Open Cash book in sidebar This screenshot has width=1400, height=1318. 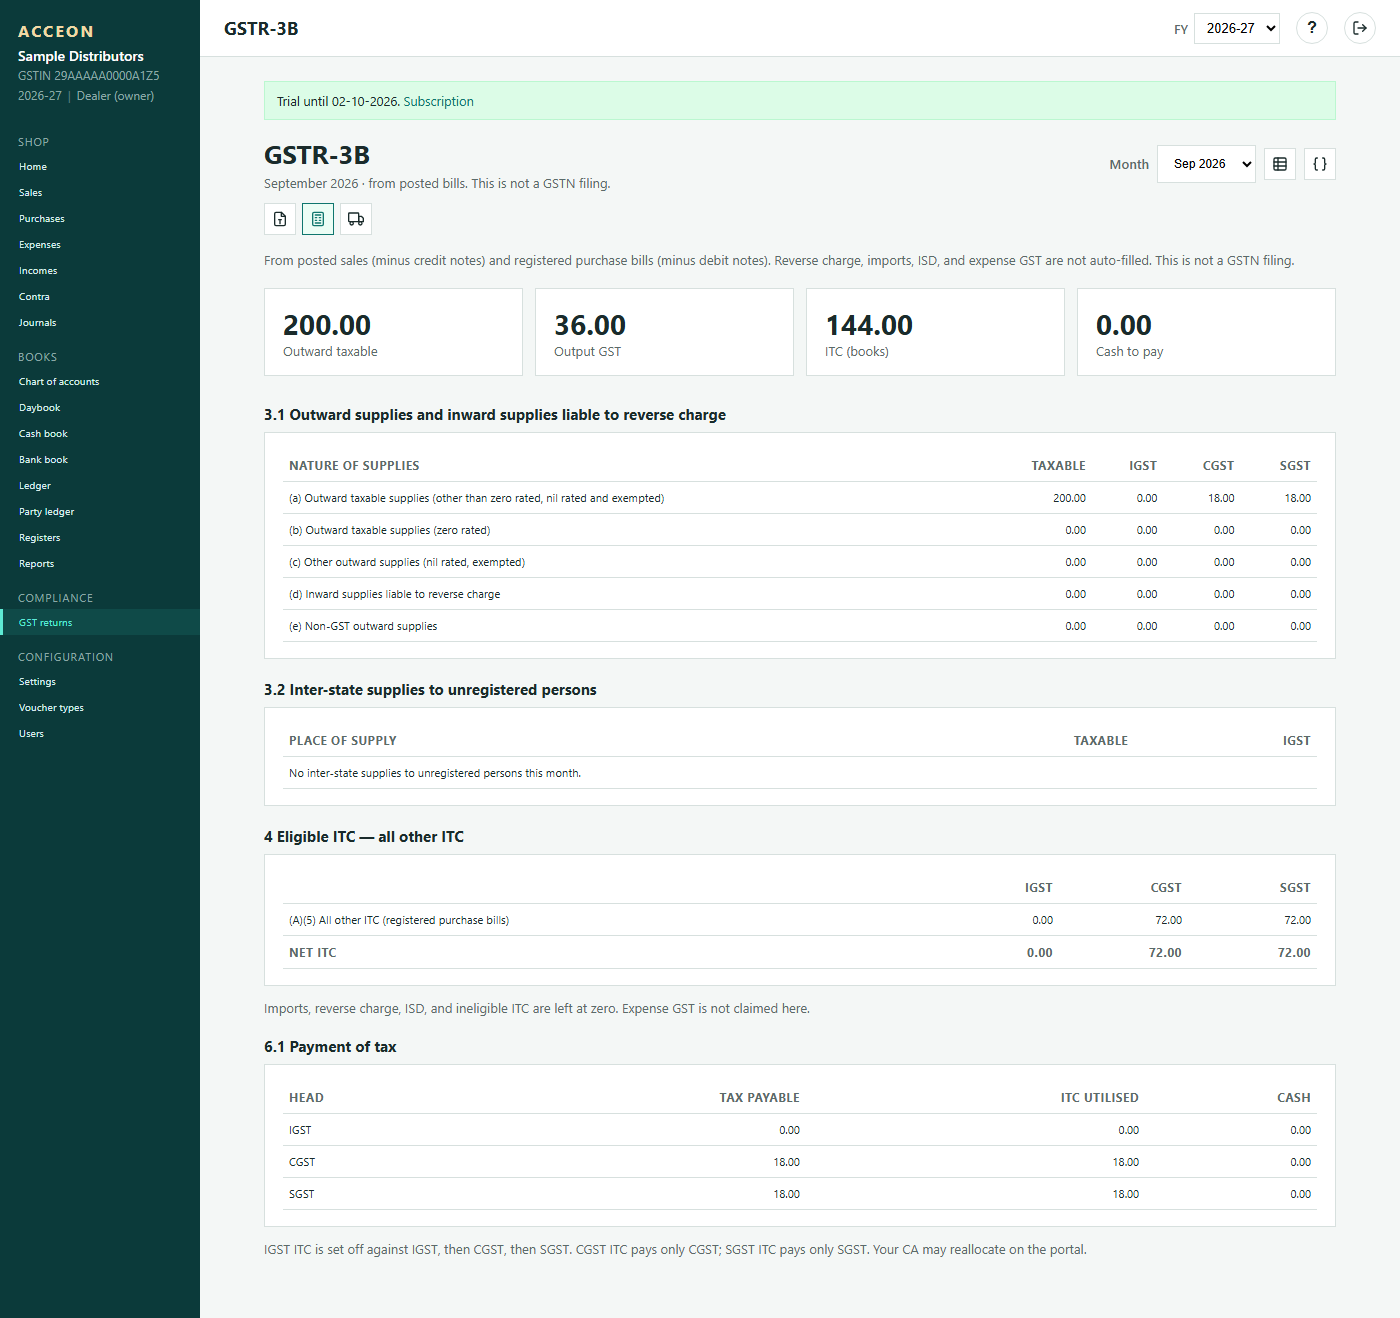[x=43, y=434]
